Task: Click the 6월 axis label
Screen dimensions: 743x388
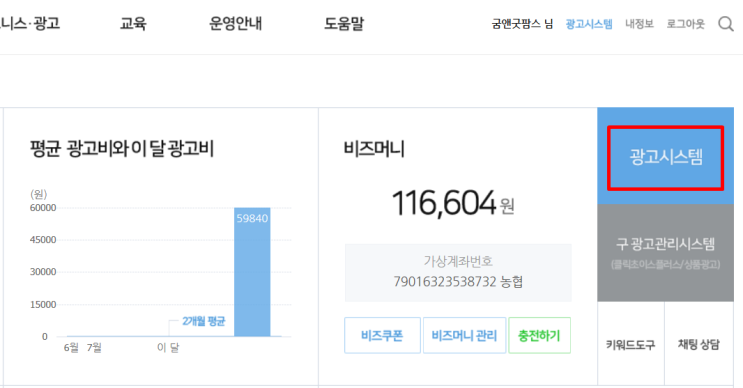Action: click(x=71, y=348)
